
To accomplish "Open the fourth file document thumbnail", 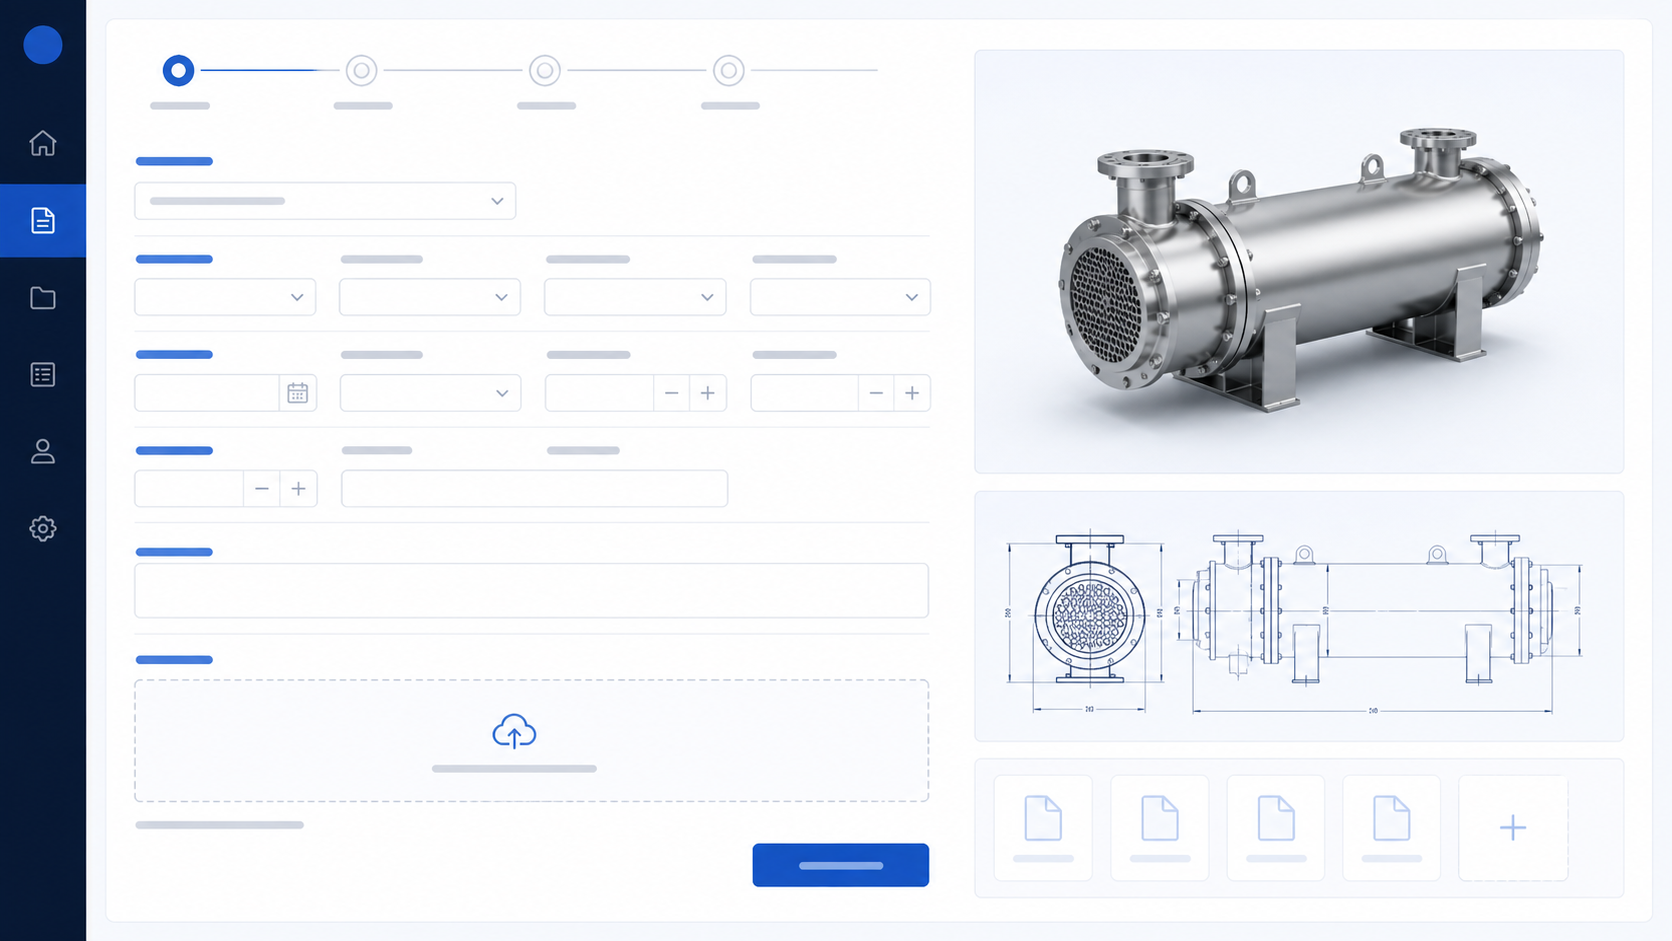I will (x=1391, y=827).
